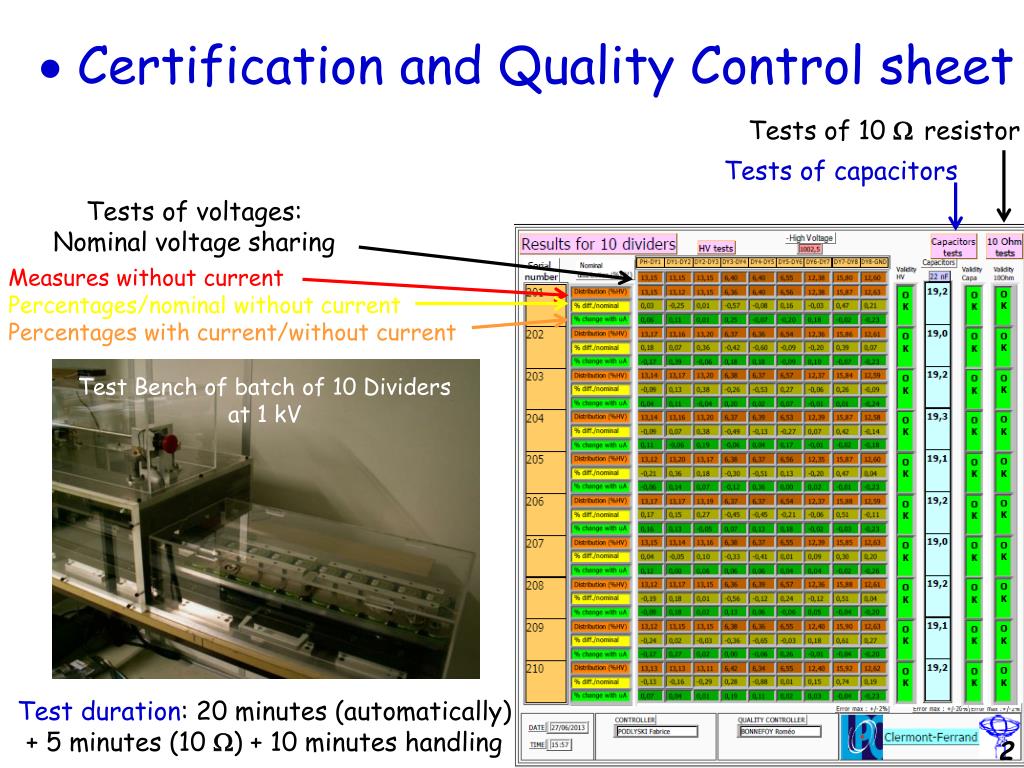Click Validity HV OK indicator for serial 205
The width and height of the screenshot is (1024, 768).
(905, 472)
